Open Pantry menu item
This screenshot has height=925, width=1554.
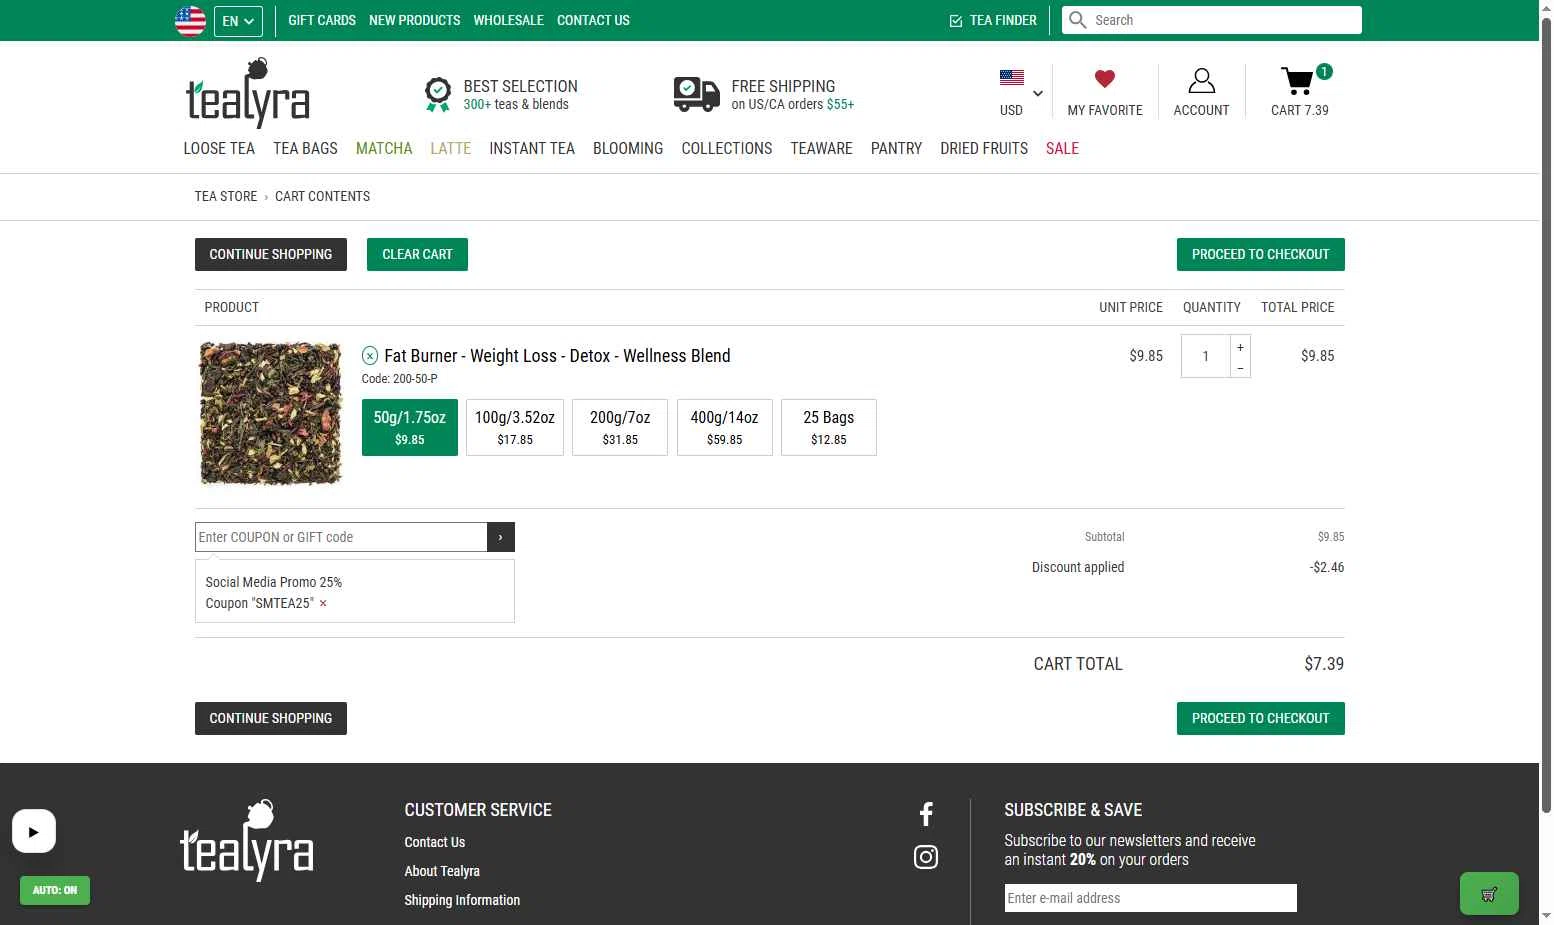(896, 148)
